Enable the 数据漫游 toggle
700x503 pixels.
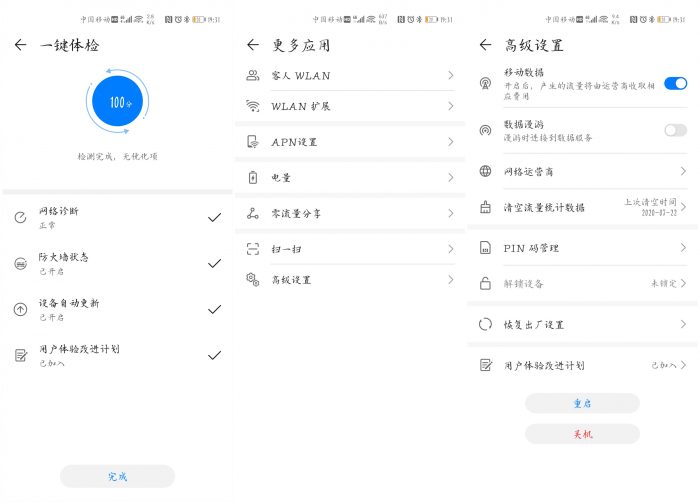[675, 130]
